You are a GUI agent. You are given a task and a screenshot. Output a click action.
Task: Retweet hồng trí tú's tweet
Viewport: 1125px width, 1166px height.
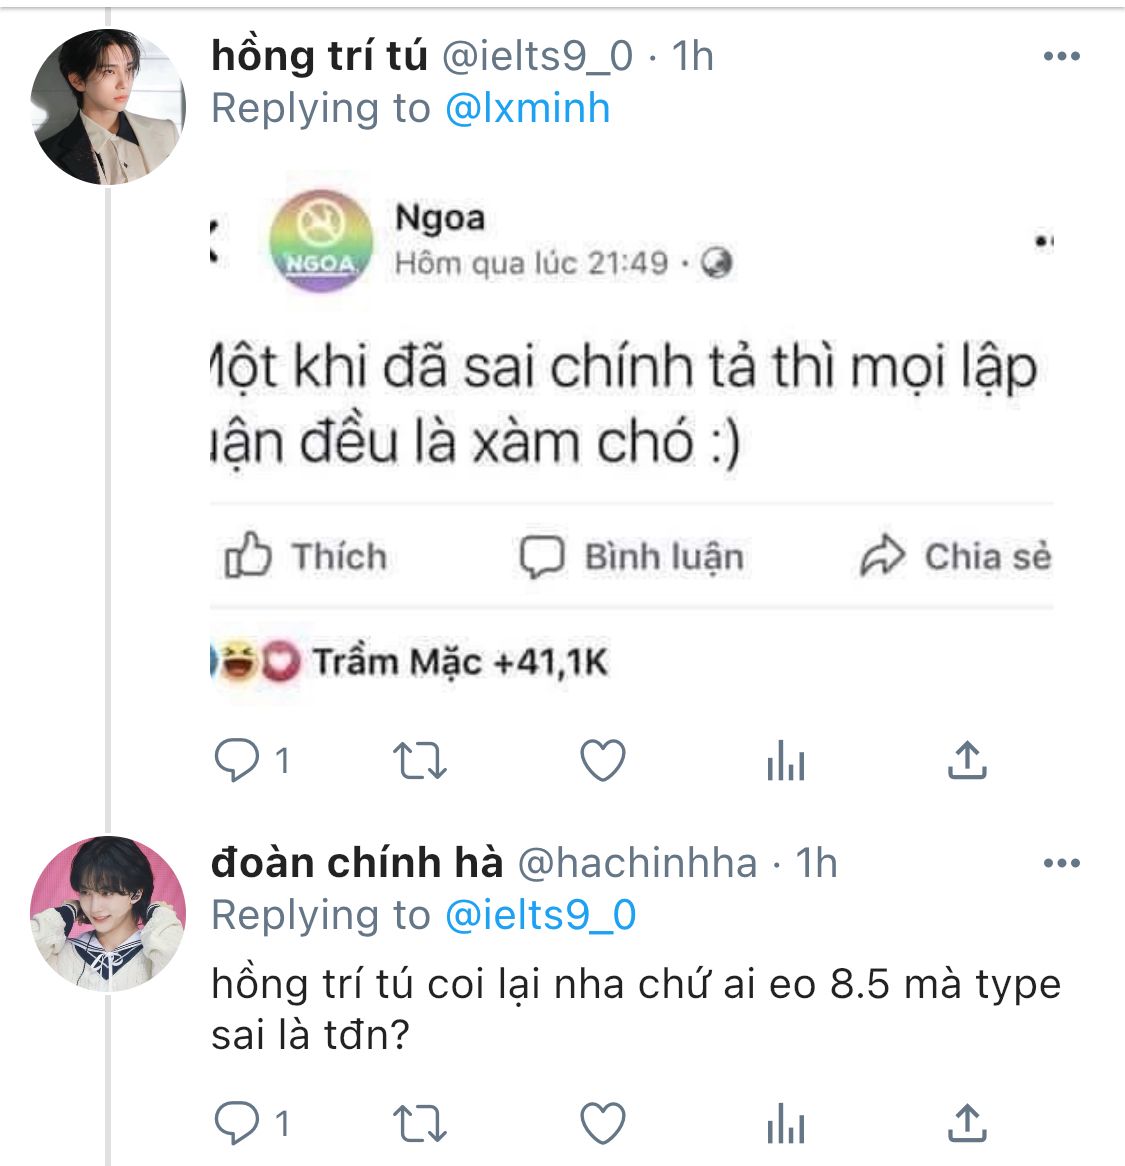point(420,762)
